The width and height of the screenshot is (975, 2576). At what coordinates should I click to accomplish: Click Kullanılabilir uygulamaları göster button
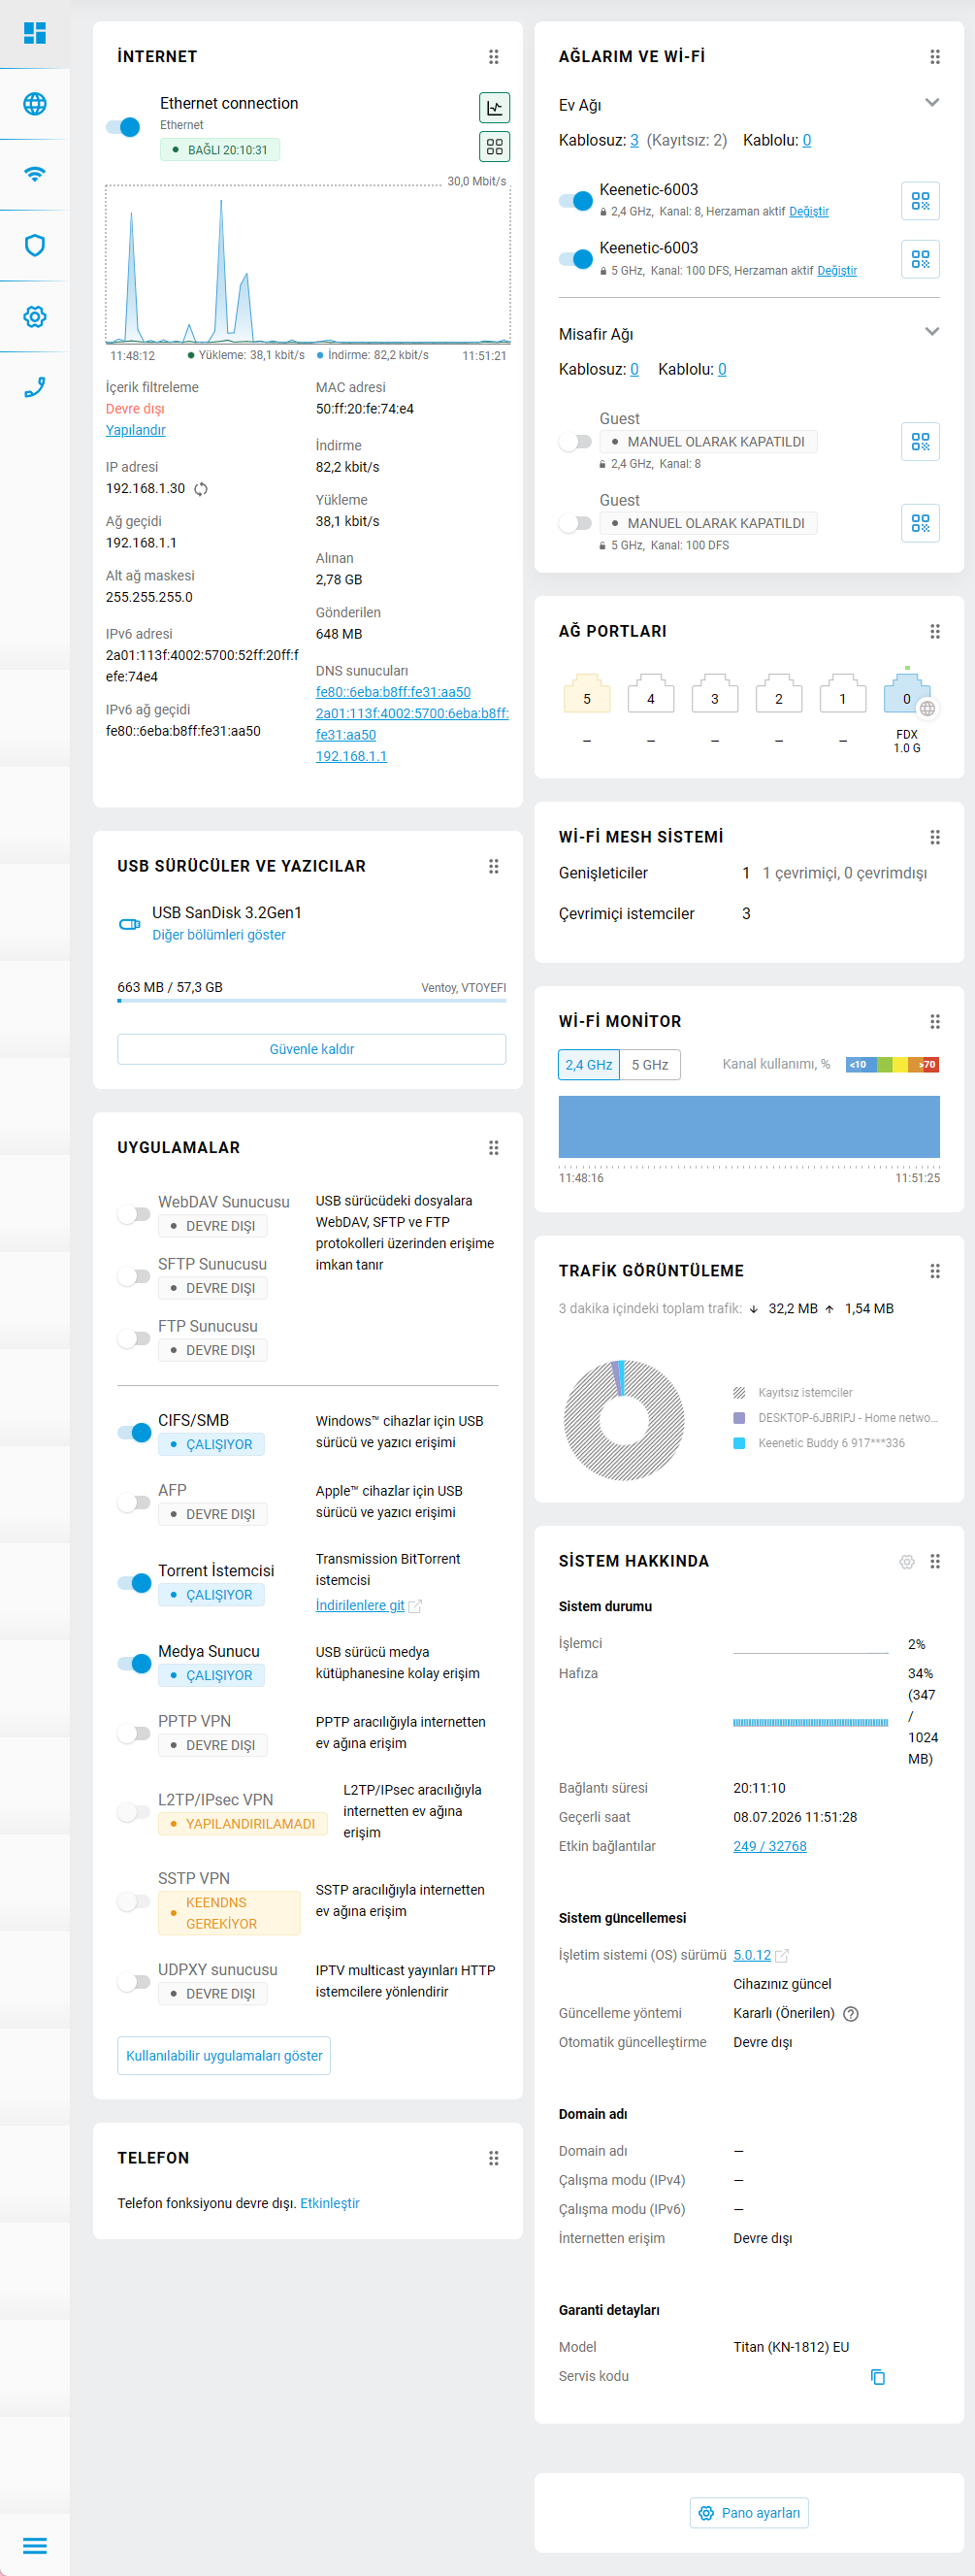(224, 2056)
